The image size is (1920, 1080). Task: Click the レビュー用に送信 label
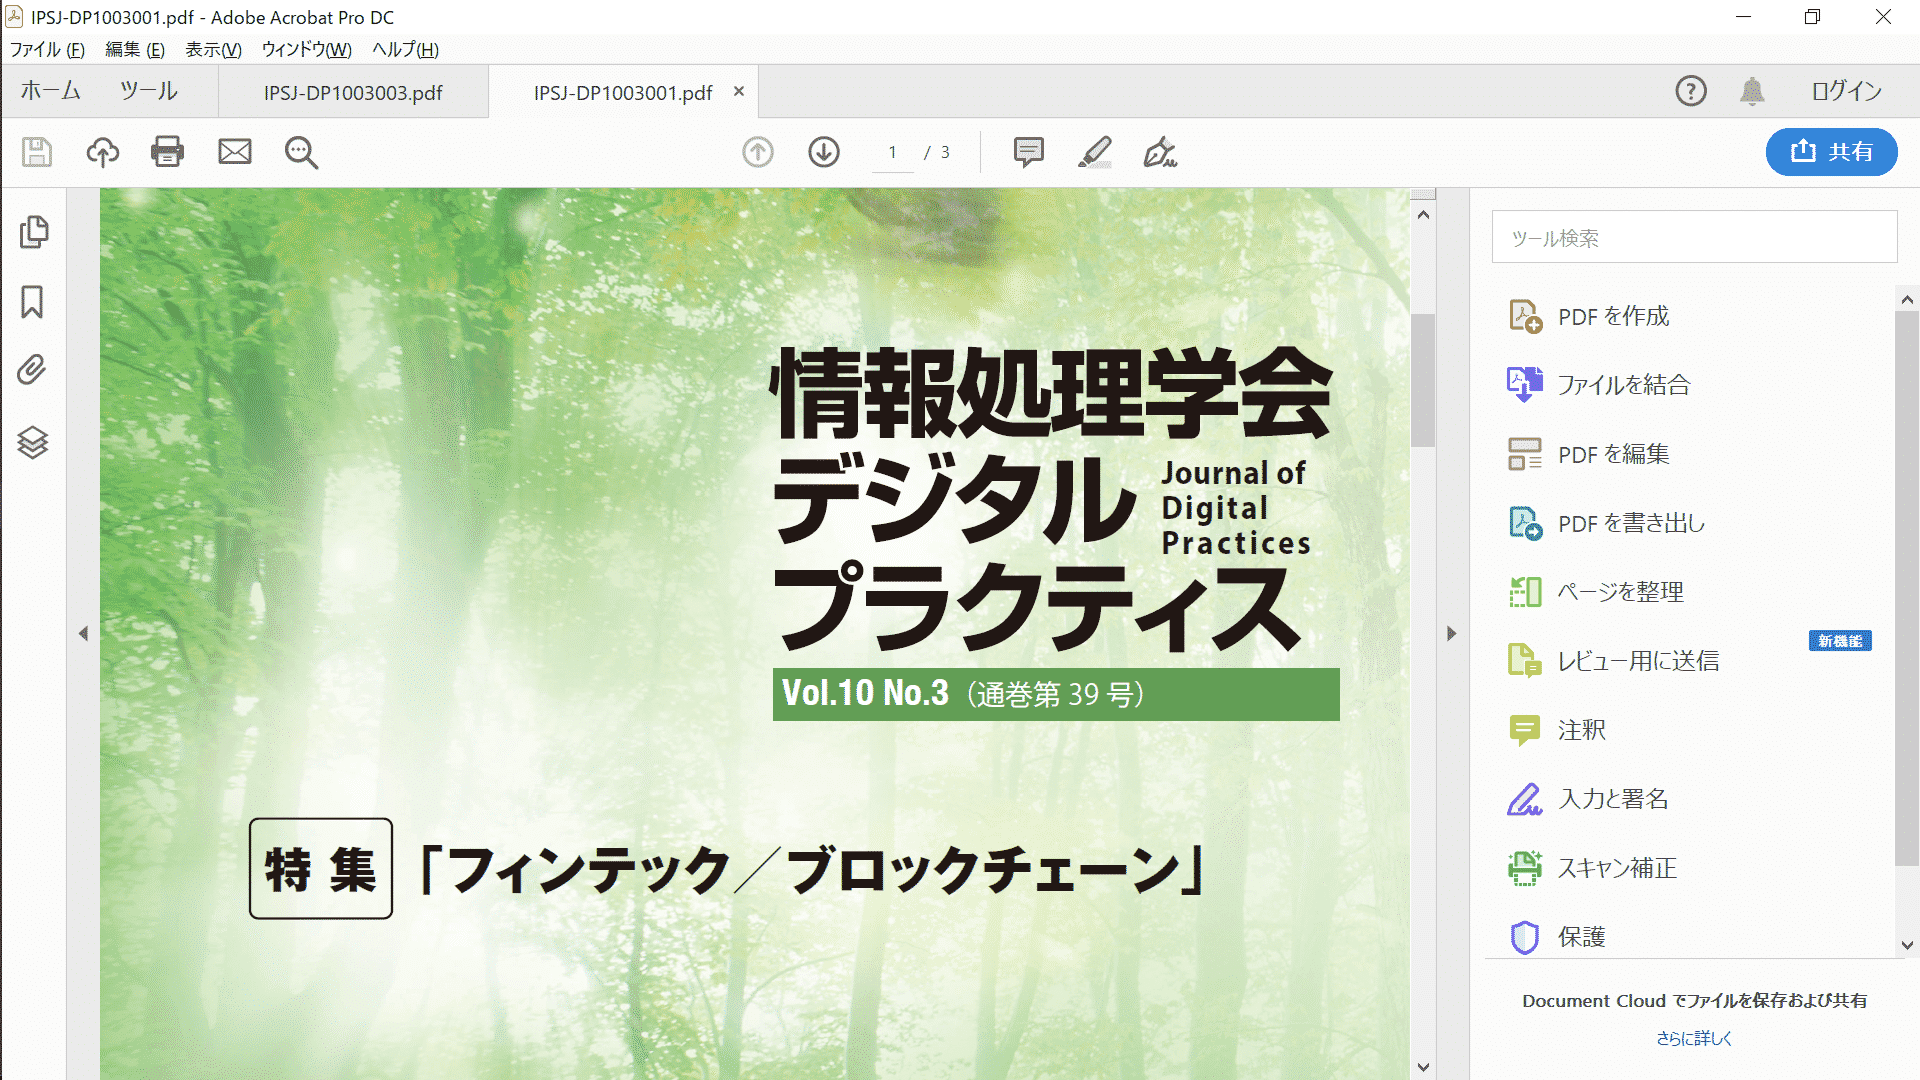click(1638, 661)
